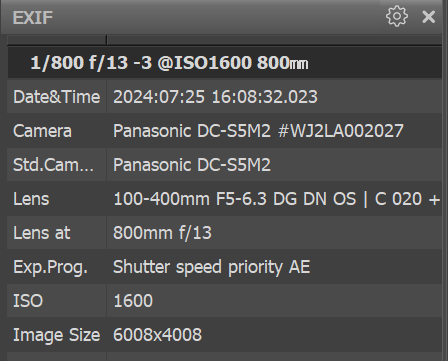Screen dimensions: 448x361
Task: Click the ISO row label
Action: [x=28, y=301]
